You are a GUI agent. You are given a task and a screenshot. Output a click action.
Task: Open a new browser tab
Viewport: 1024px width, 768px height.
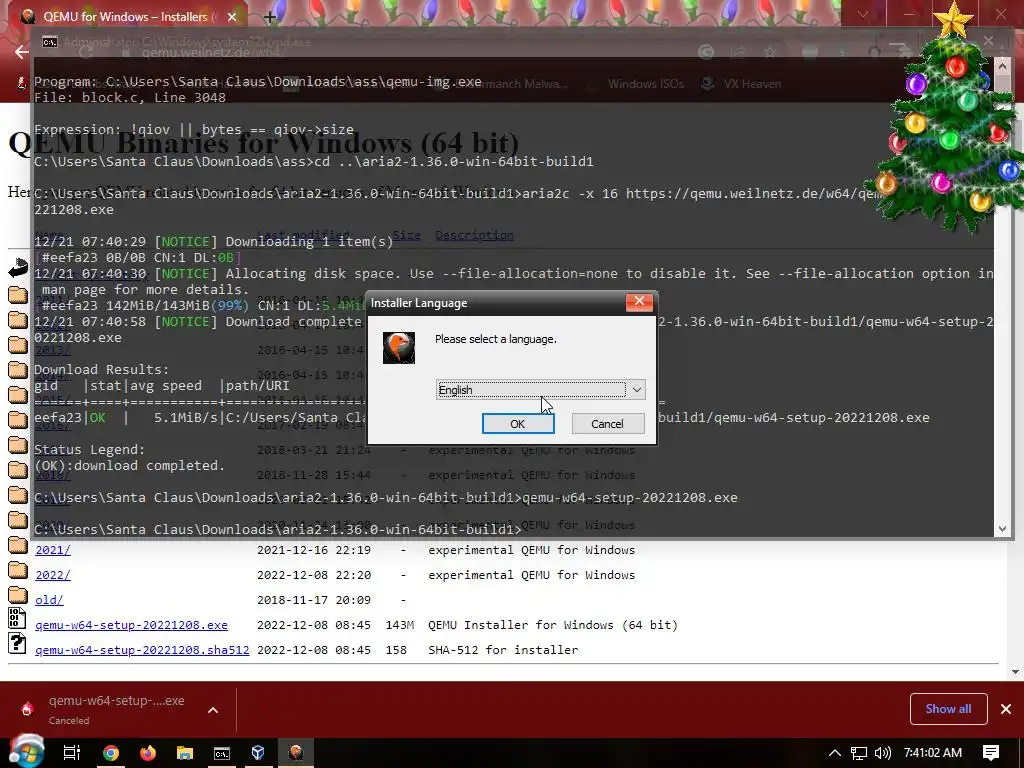(270, 17)
